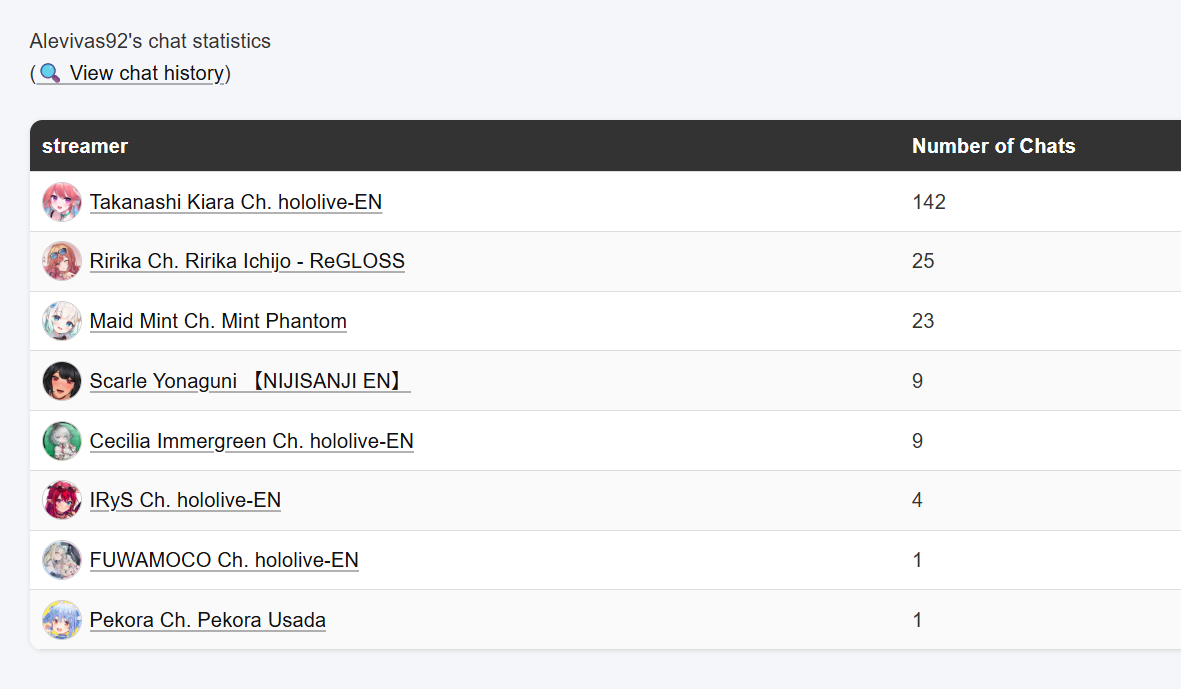Open Takanashi Kiara Ch. hololive-EN link

coord(236,202)
